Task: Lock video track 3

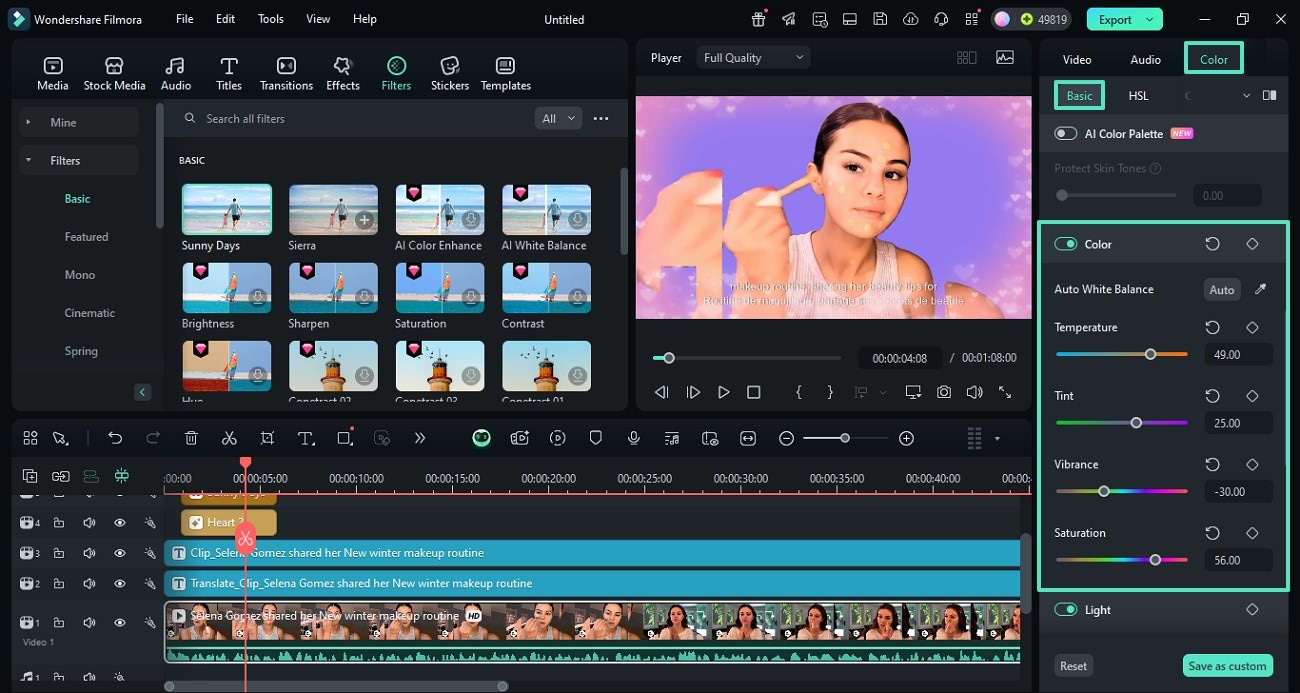Action: pos(59,553)
